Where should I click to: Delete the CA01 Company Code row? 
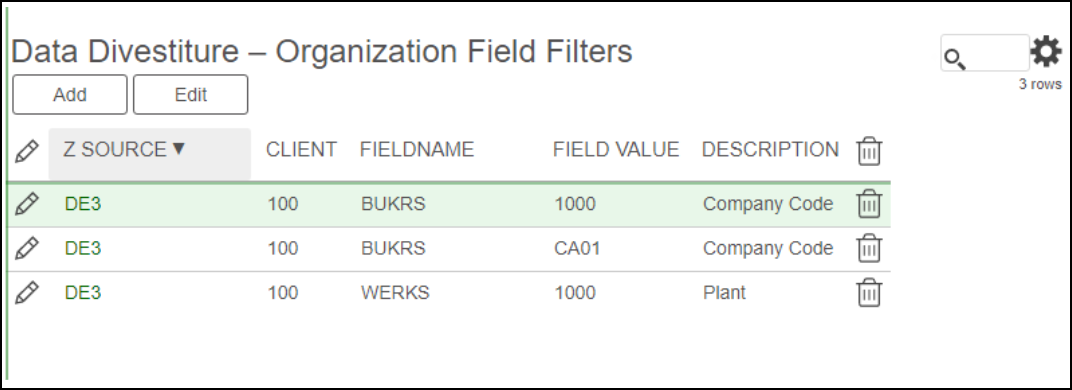(869, 248)
